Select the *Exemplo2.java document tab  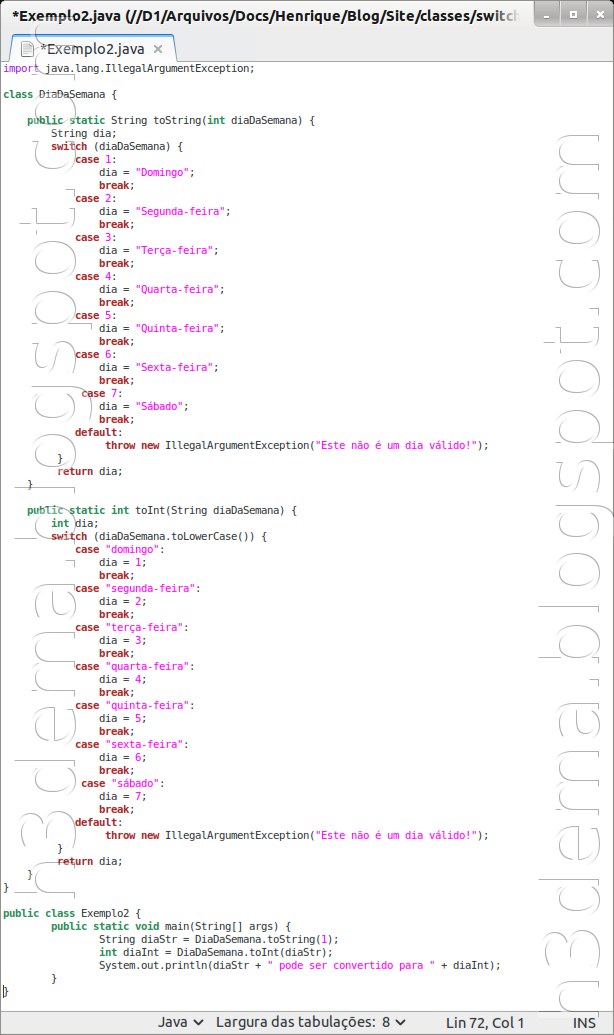93,49
